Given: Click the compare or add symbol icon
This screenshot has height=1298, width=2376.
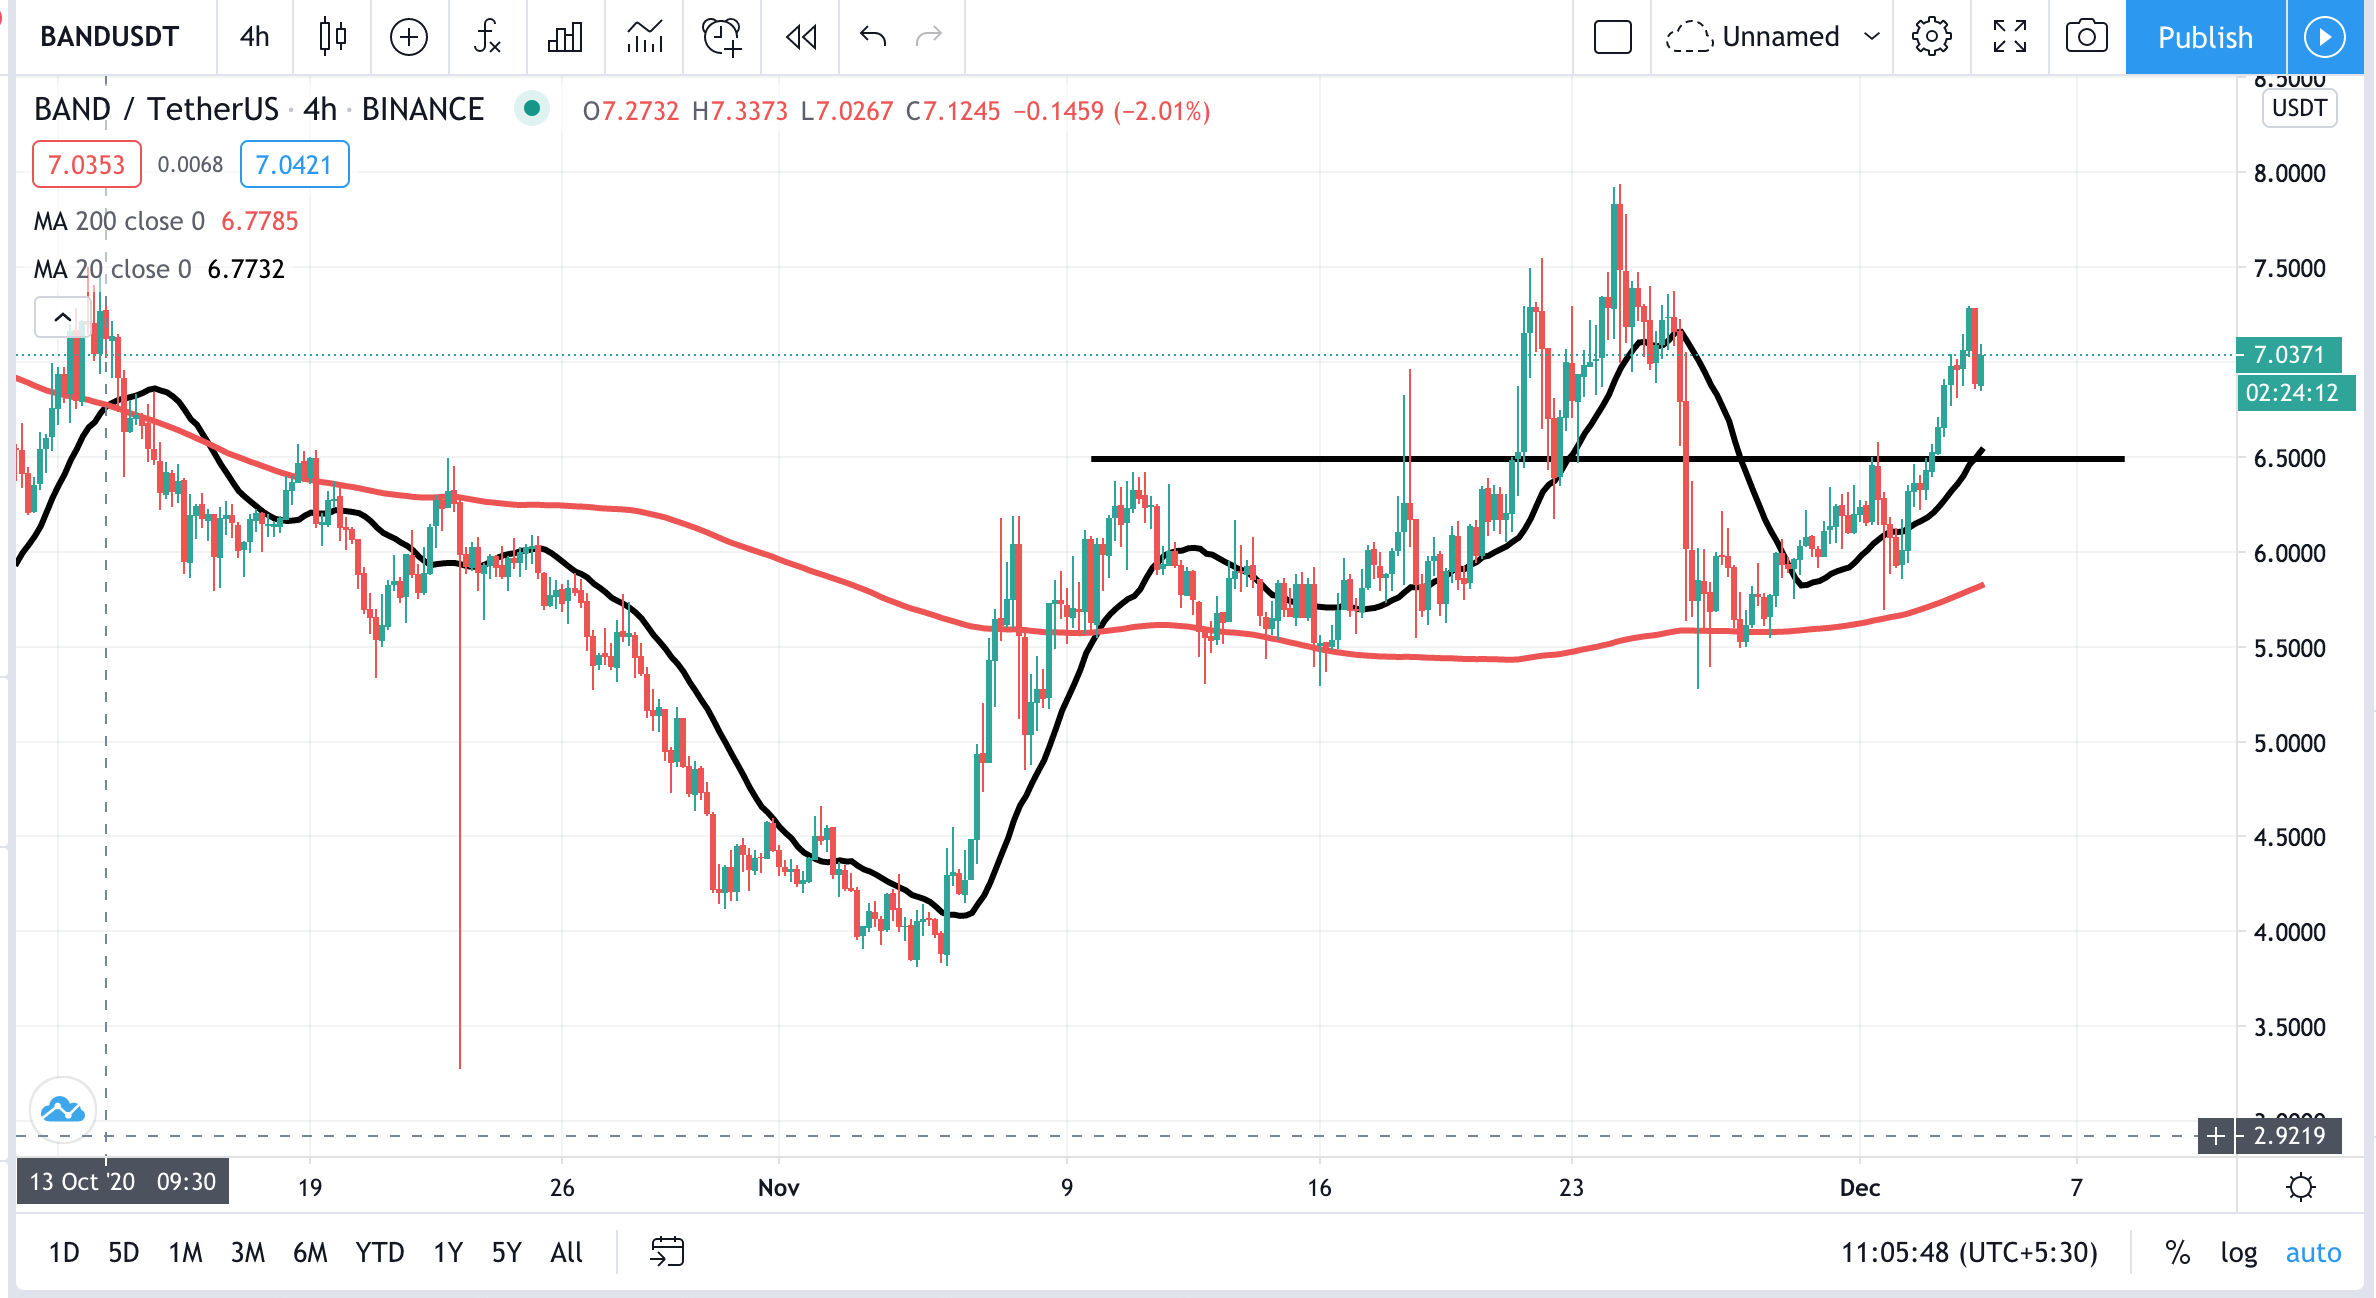Looking at the screenshot, I should click(408, 37).
